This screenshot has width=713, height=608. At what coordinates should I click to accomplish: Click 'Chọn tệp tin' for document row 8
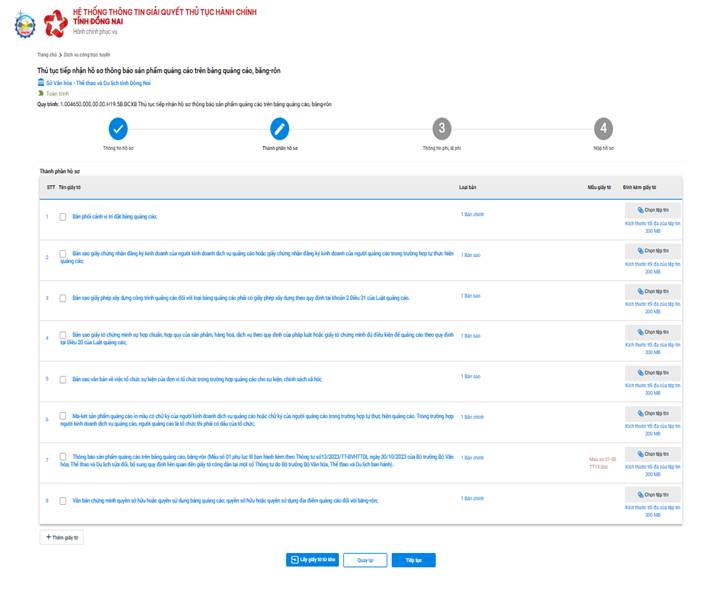pyautogui.click(x=652, y=495)
